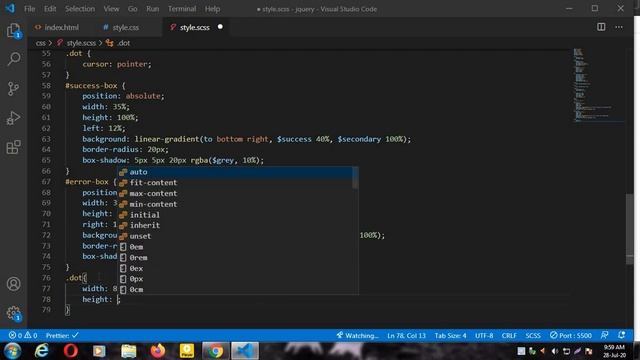Click Watching Sass status button
Image resolution: width=640 pixels, height=360 pixels.
point(358,335)
